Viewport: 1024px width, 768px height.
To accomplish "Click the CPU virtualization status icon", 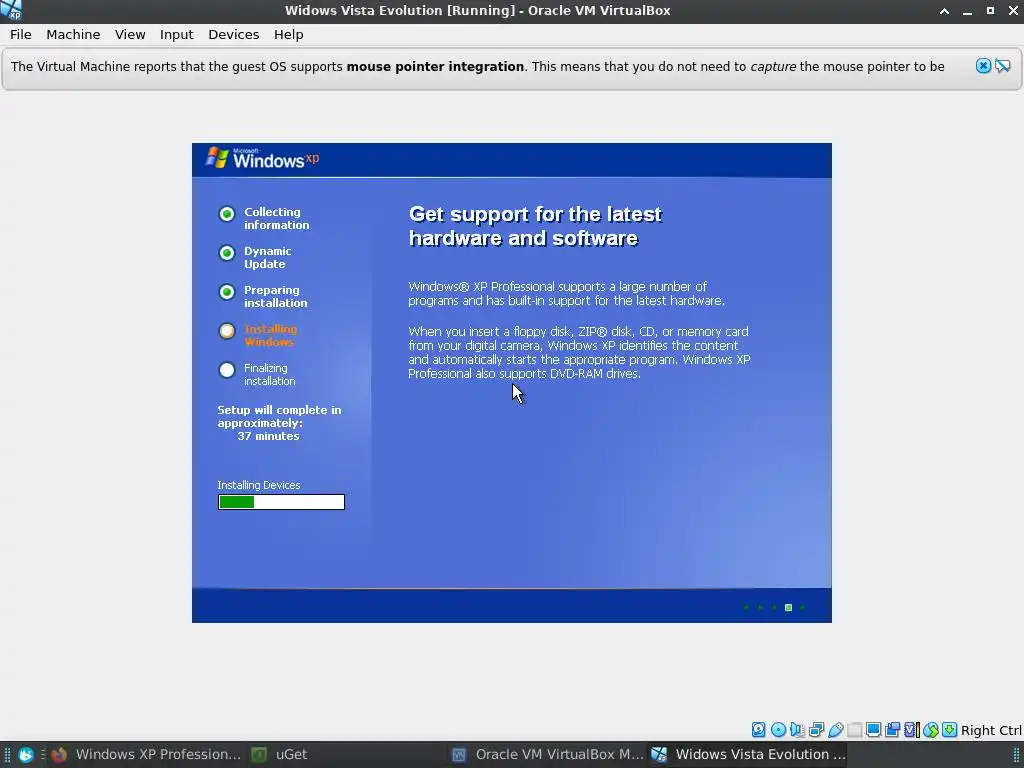I will (x=912, y=729).
